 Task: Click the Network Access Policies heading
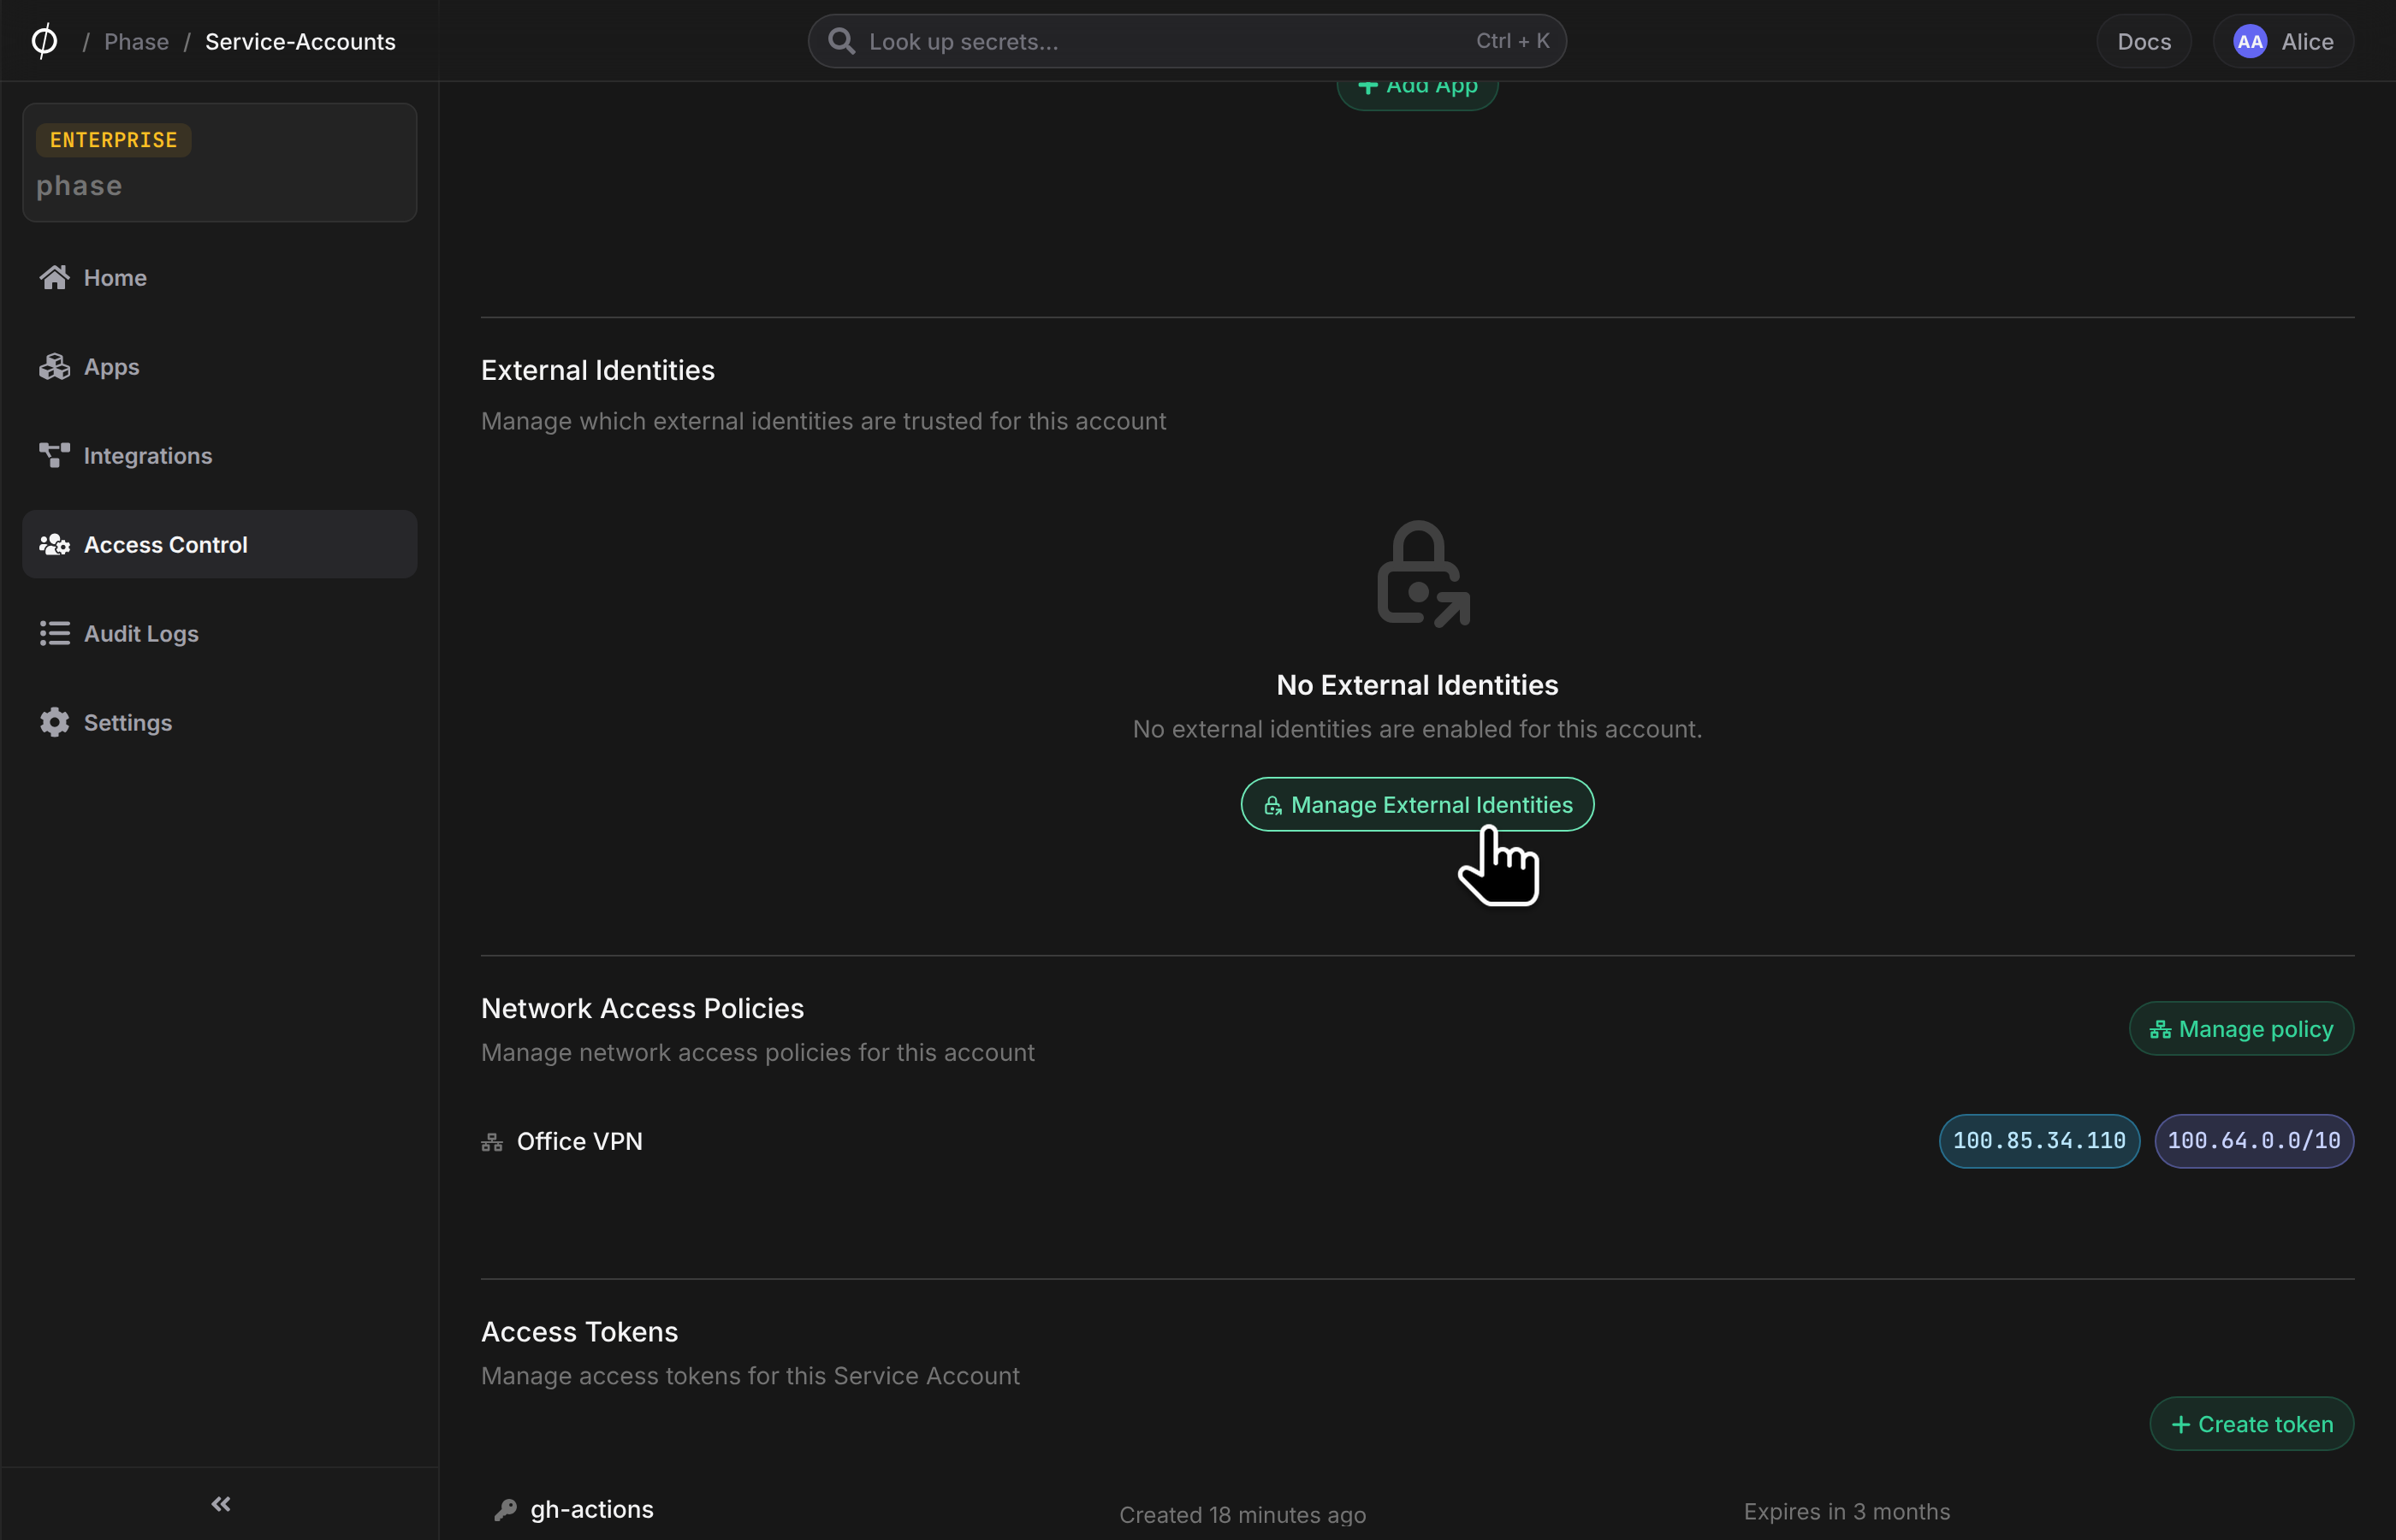point(642,1008)
